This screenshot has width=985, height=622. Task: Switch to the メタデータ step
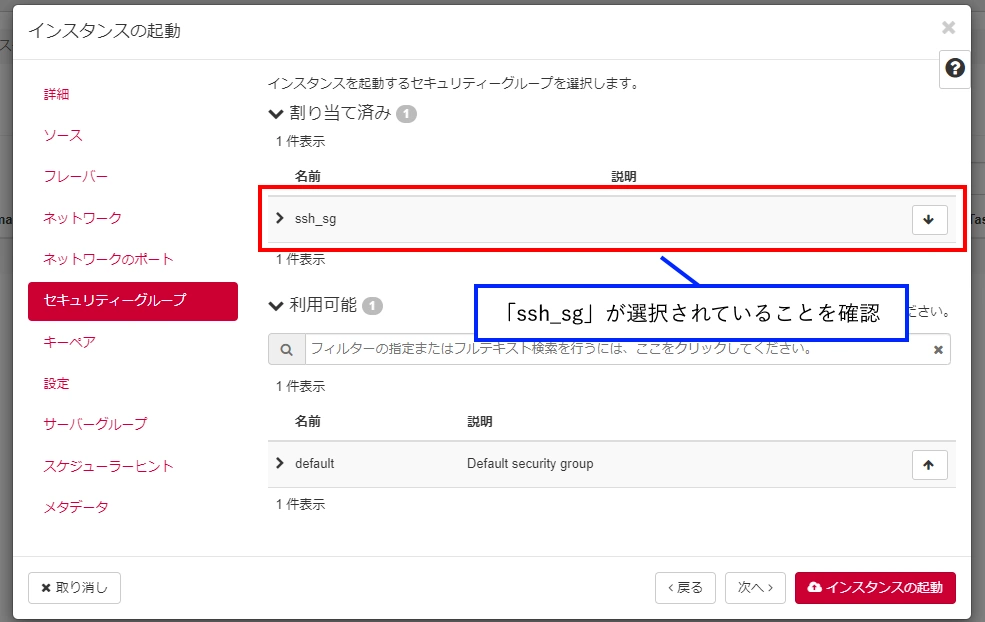point(76,507)
